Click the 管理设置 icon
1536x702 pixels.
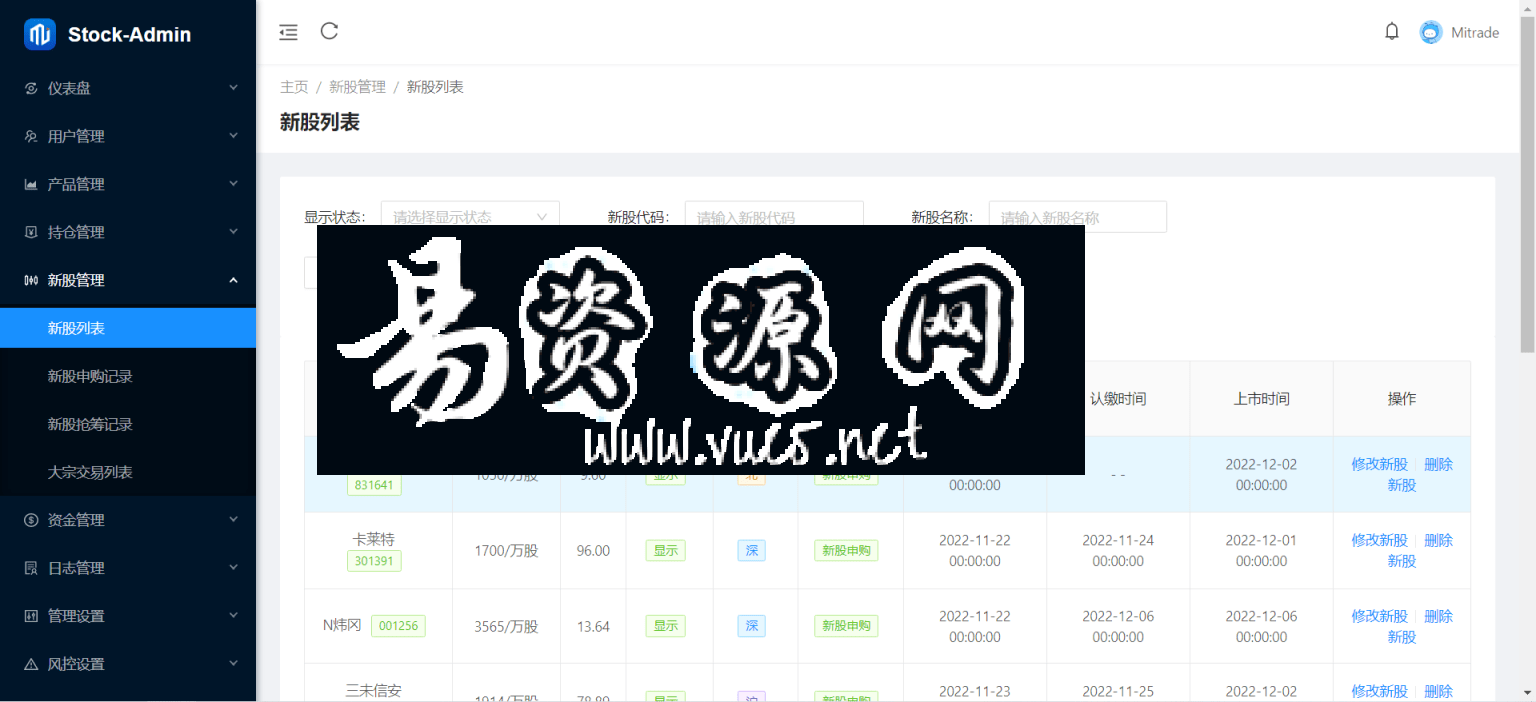pos(31,616)
